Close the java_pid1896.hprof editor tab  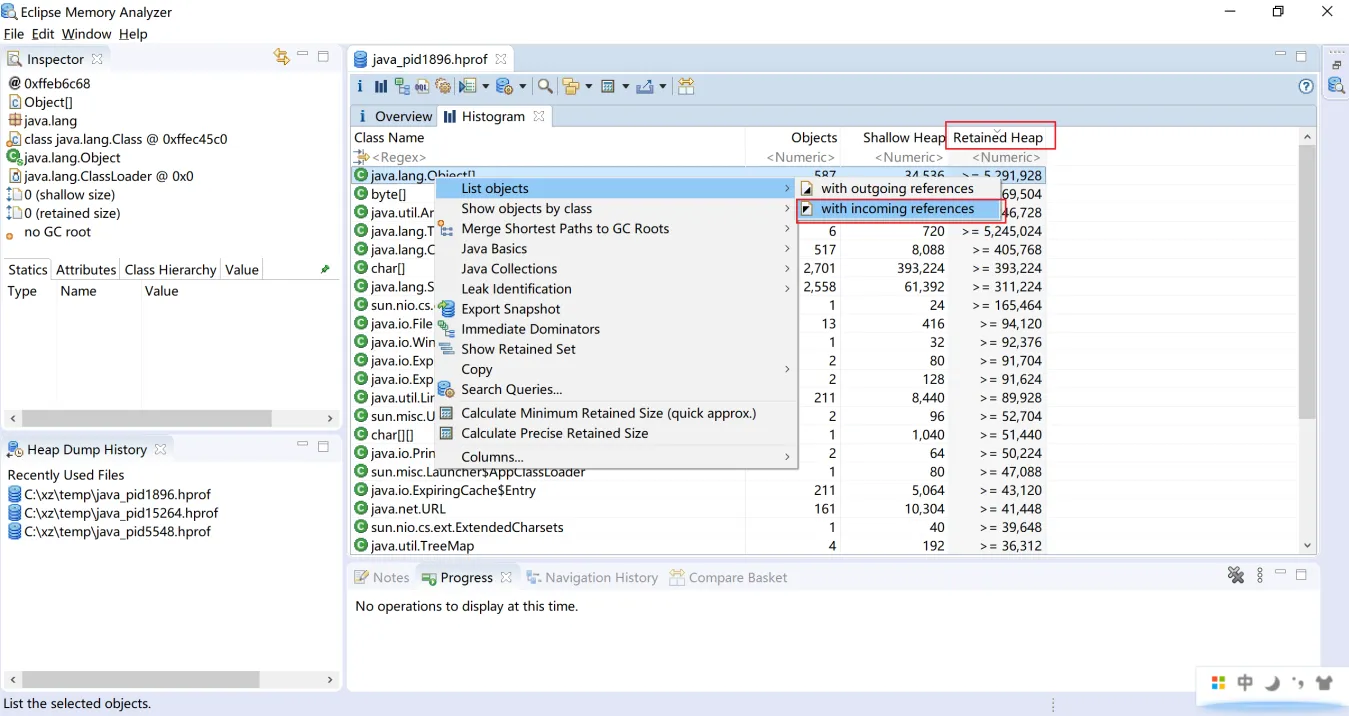[501, 59]
